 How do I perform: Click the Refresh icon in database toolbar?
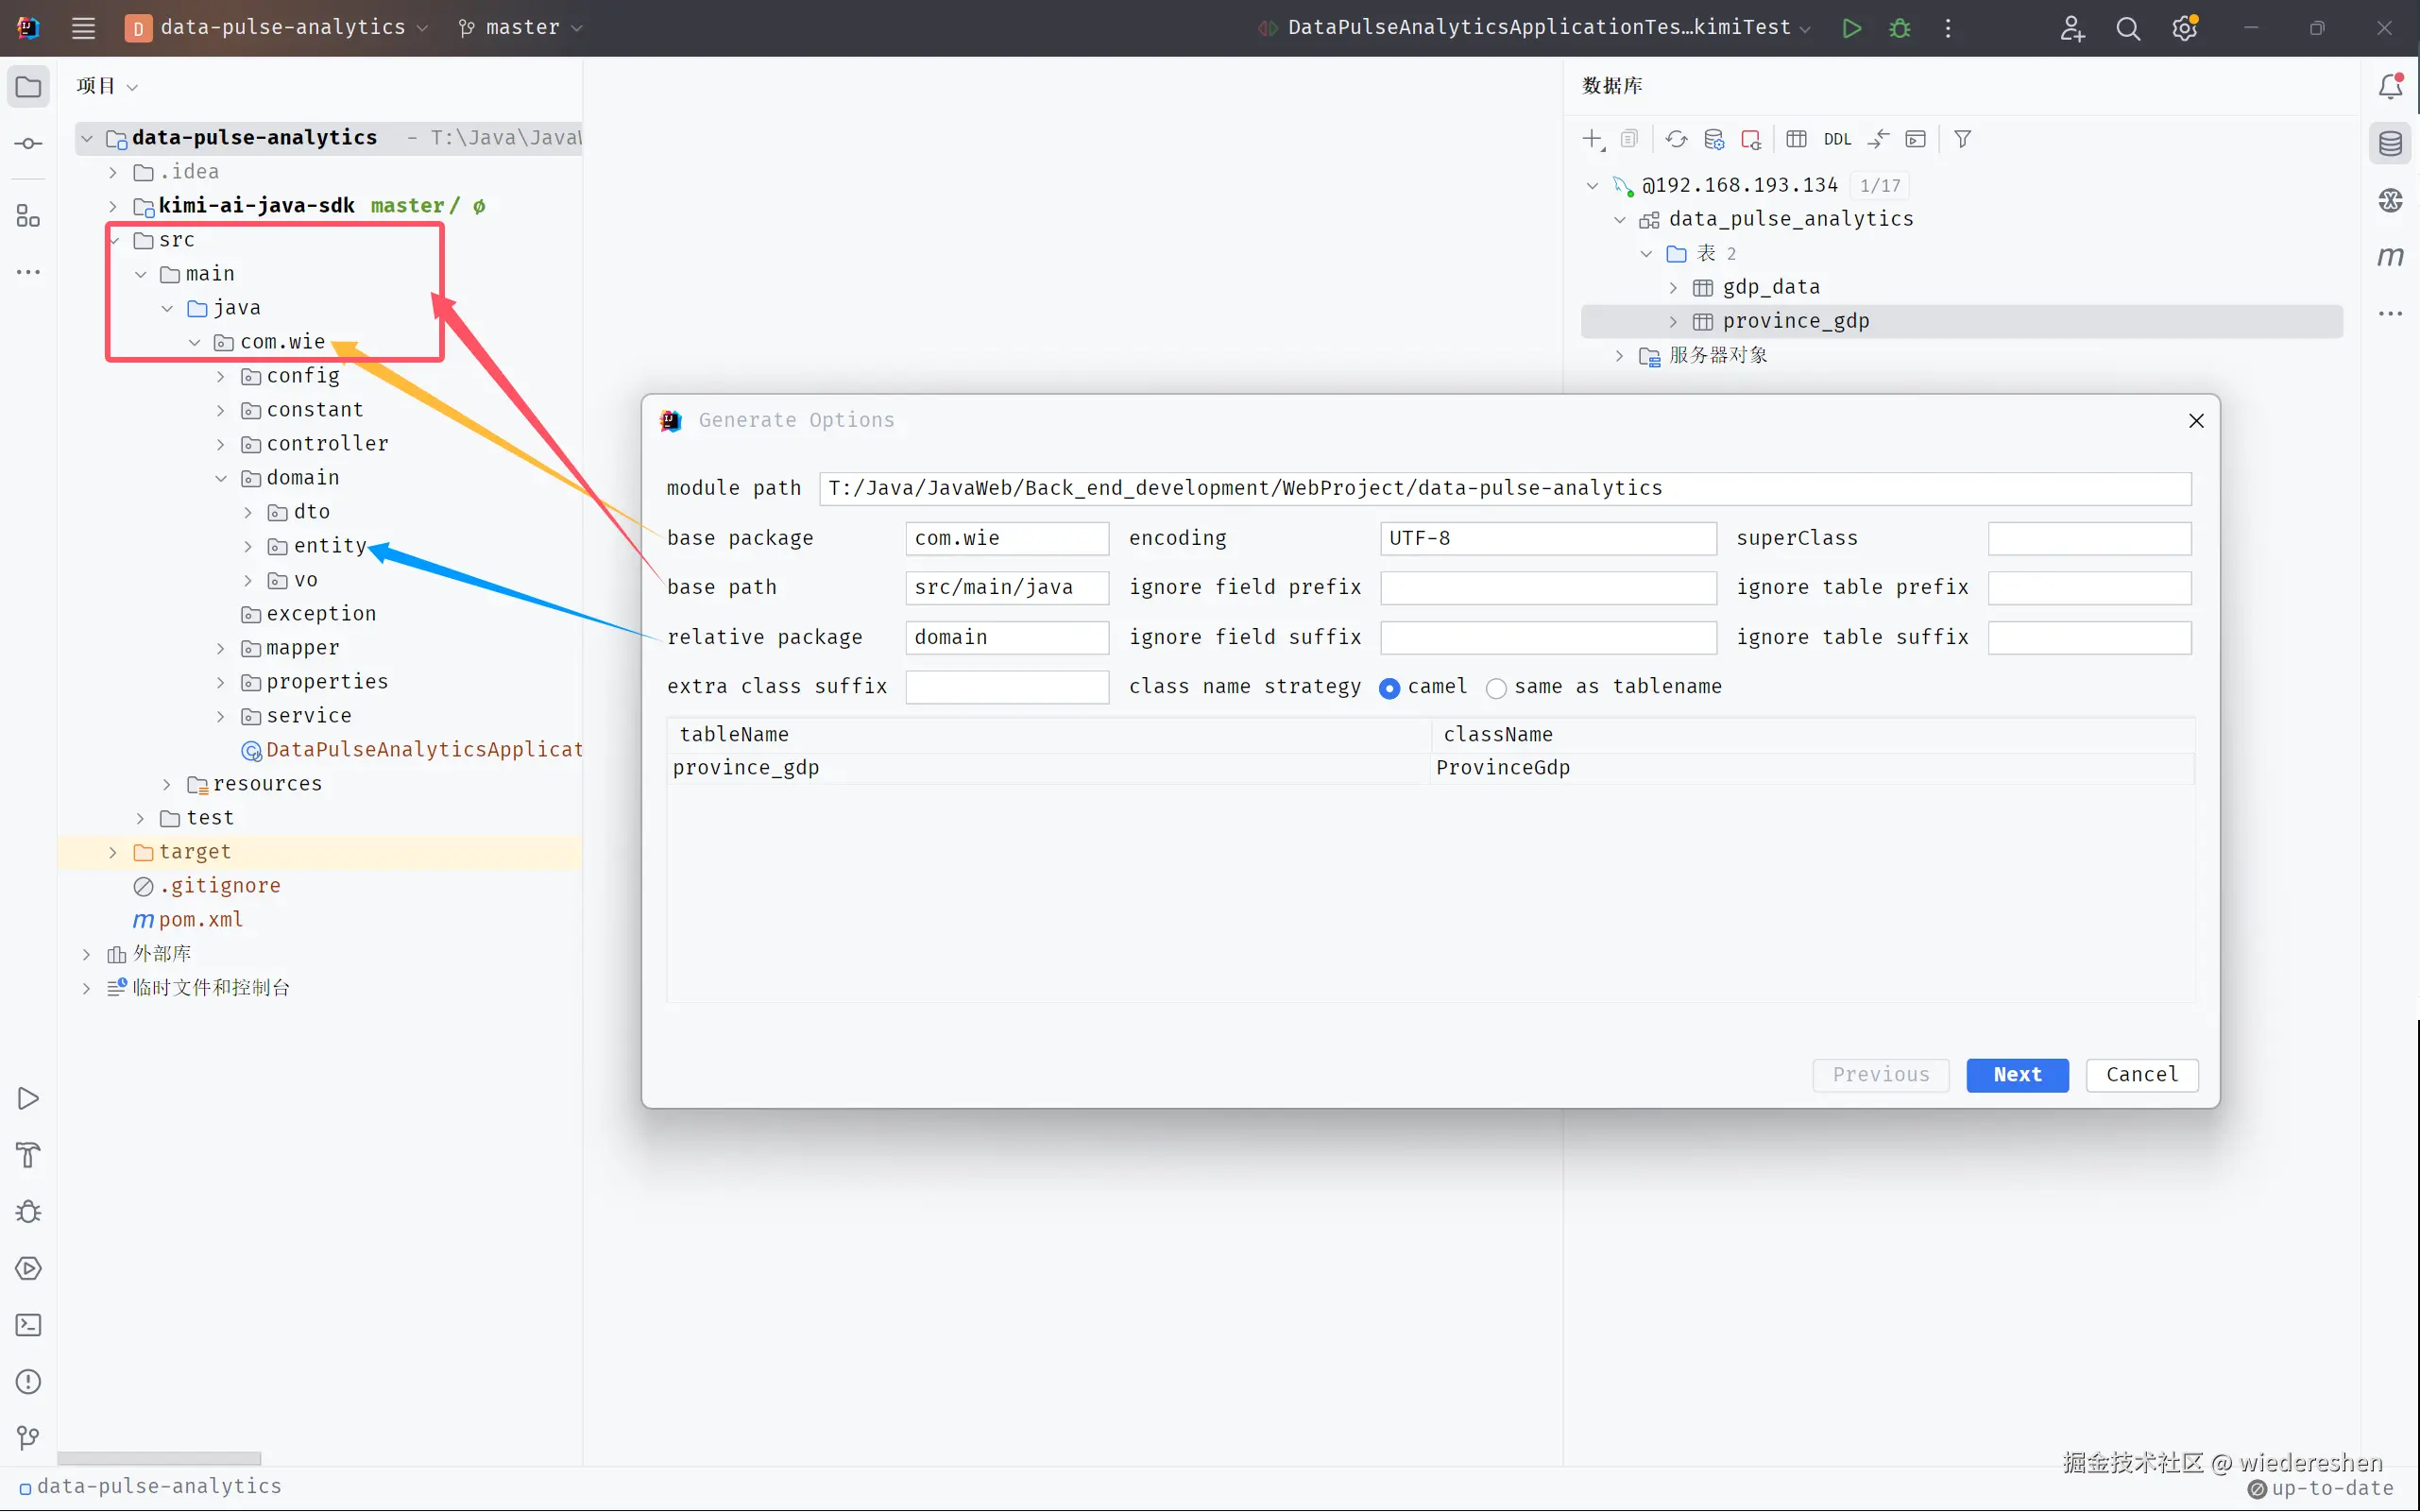tap(1676, 139)
